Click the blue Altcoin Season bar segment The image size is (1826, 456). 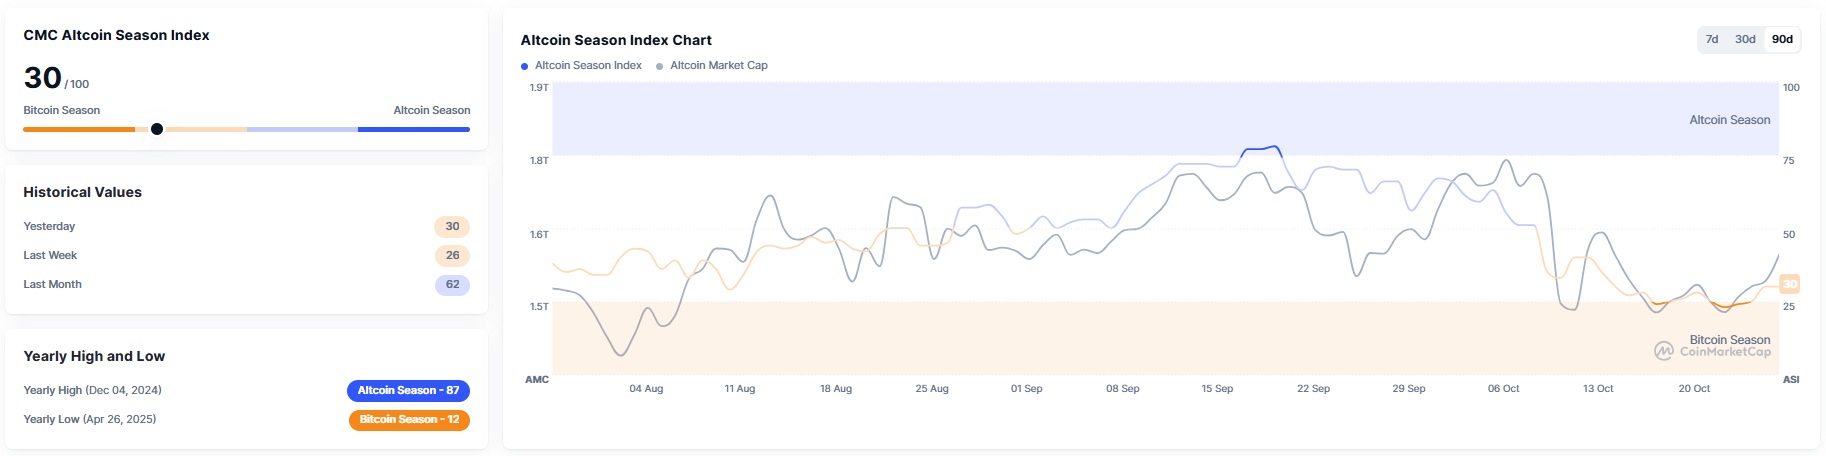click(413, 129)
